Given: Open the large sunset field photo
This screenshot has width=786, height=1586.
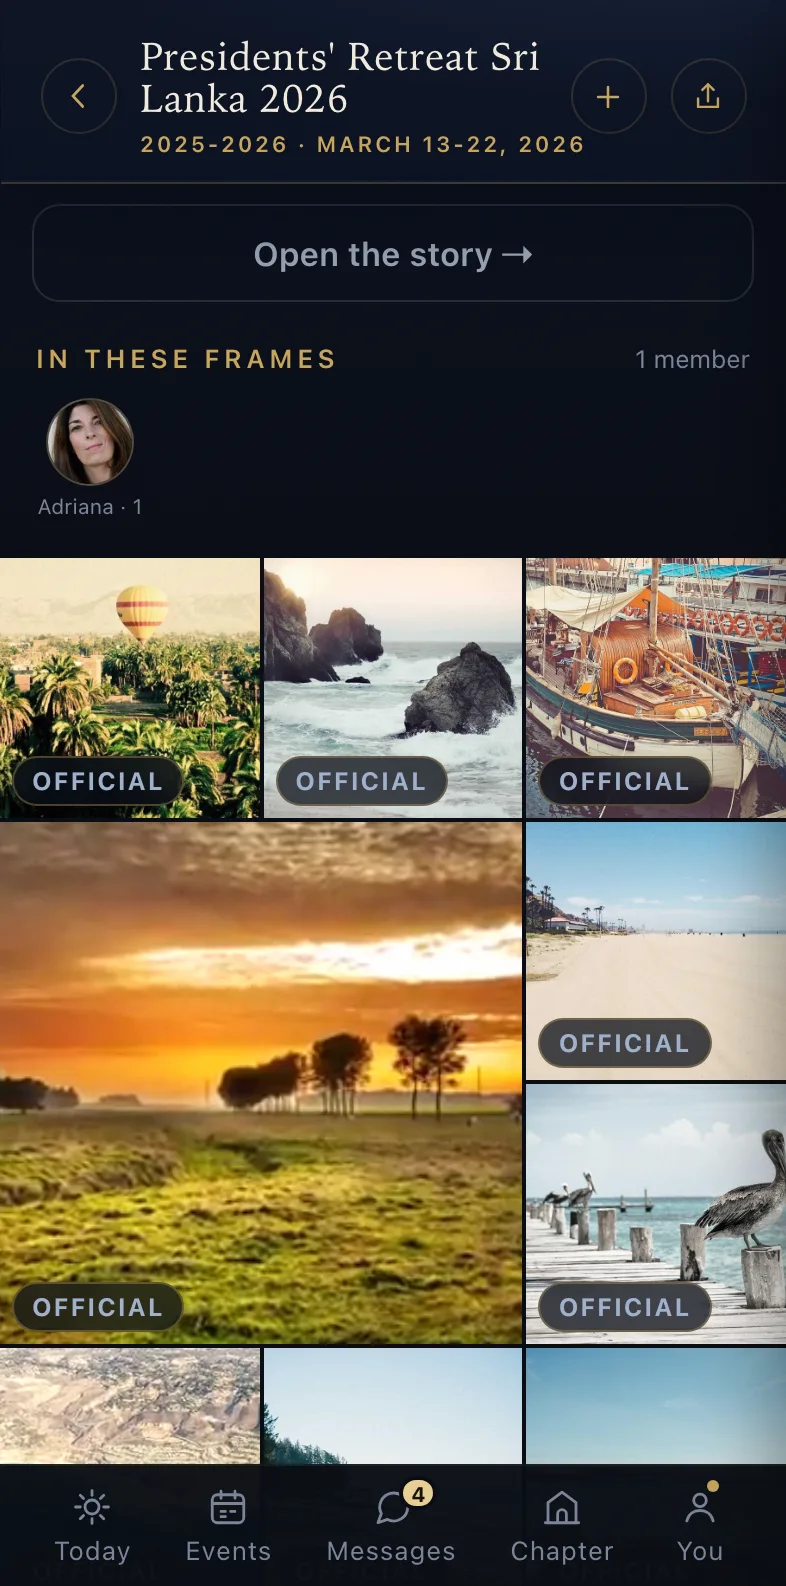Looking at the screenshot, I should pyautogui.click(x=261, y=1083).
